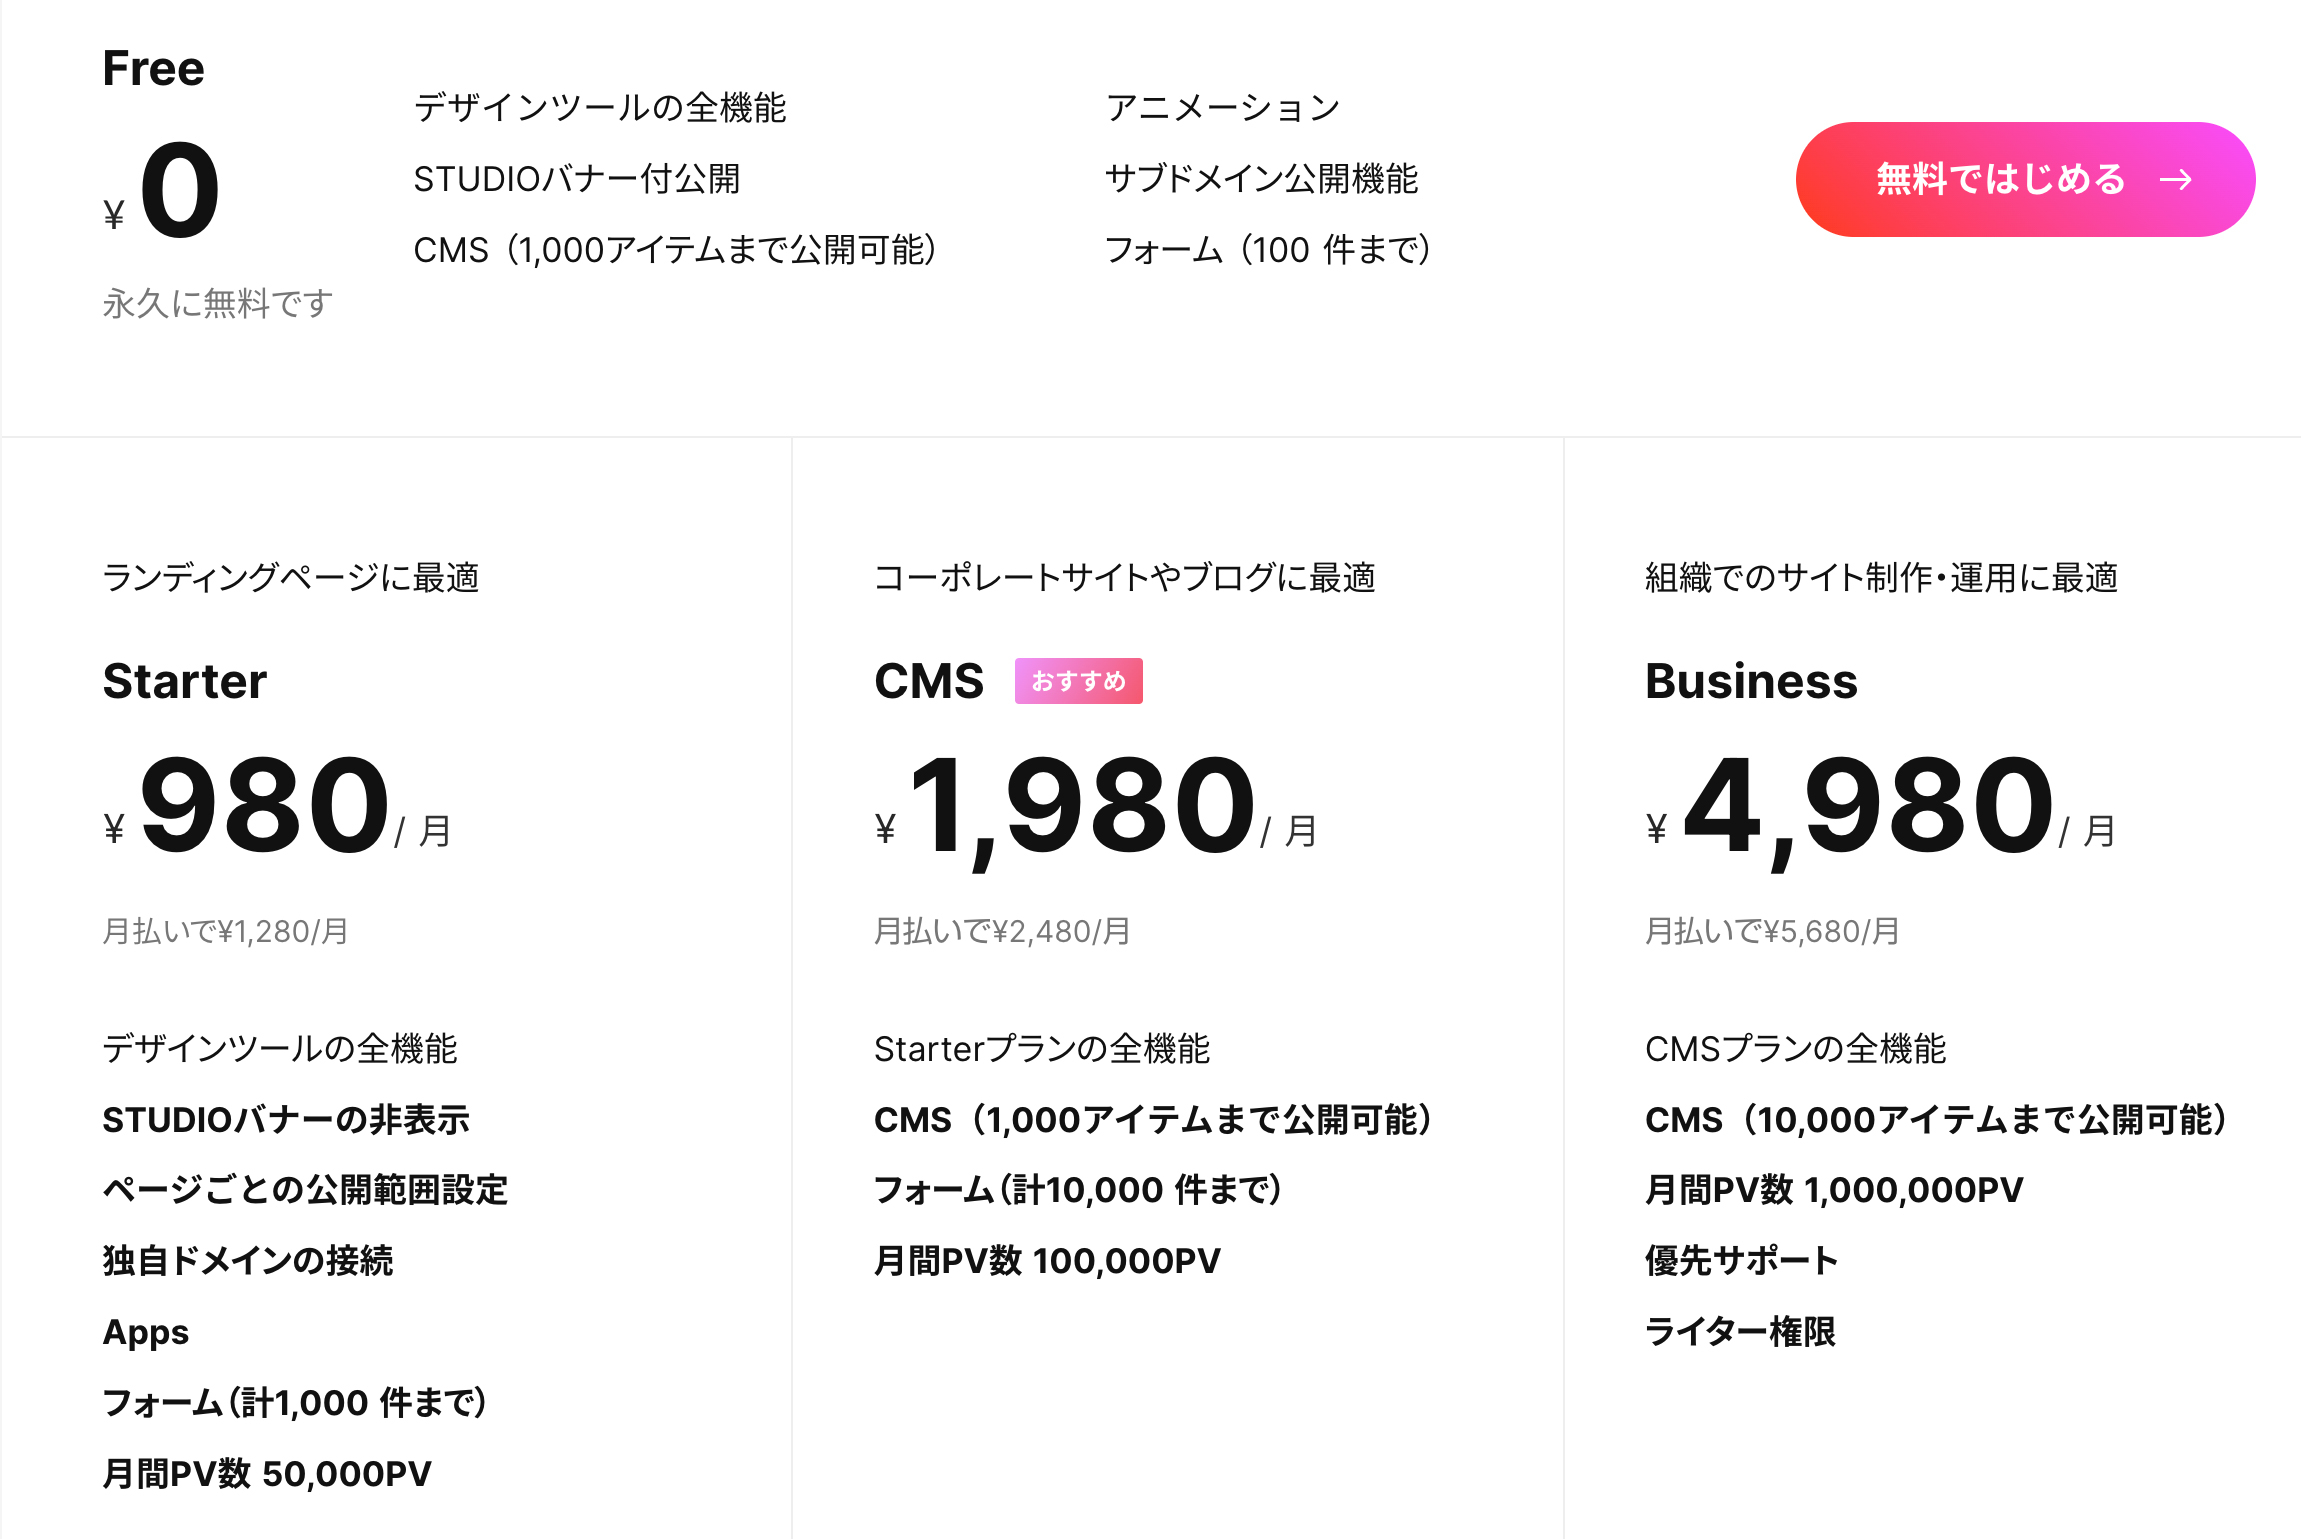Click the 月払いで¥2,480/月 note
The height and width of the screenshot is (1539, 2301).
click(1002, 931)
